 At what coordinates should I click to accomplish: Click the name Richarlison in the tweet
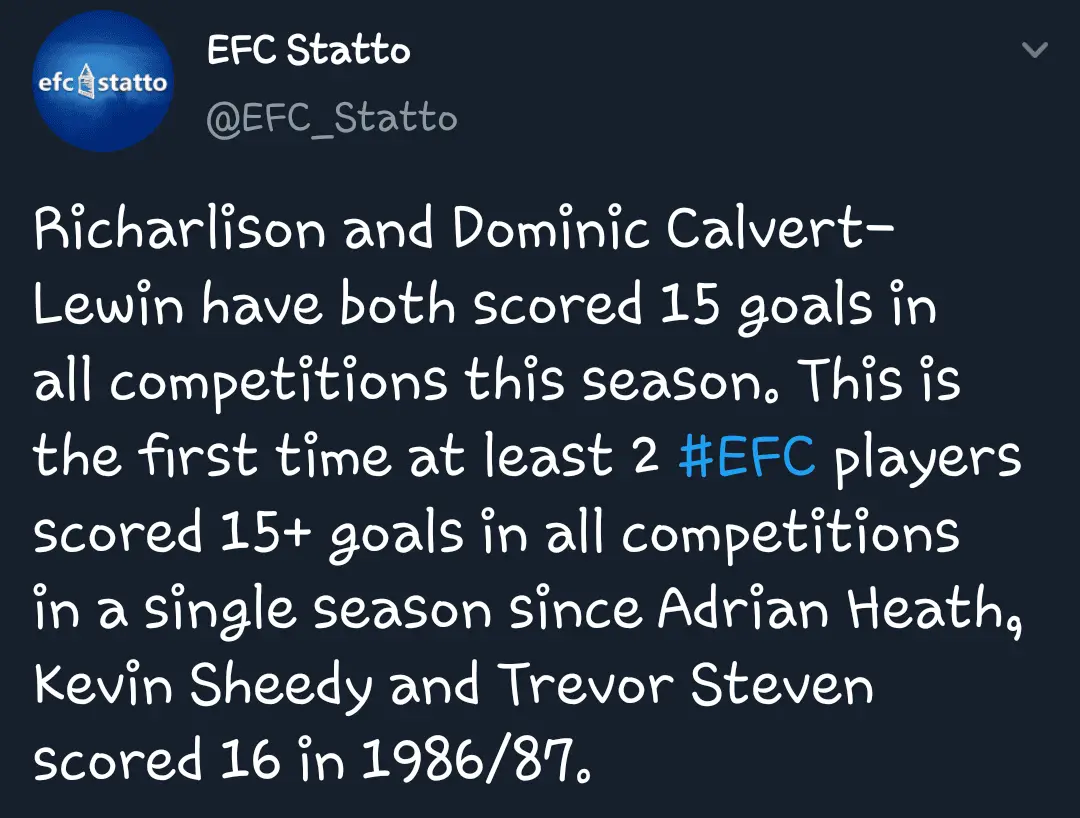(x=180, y=232)
